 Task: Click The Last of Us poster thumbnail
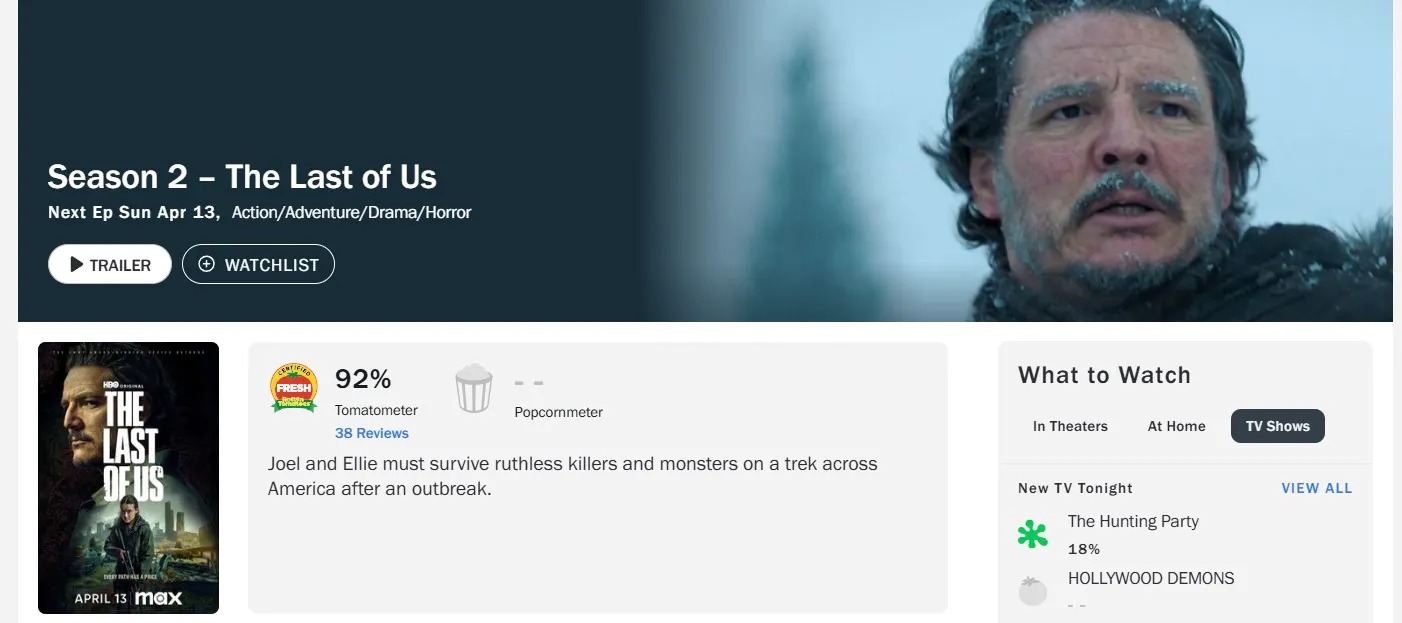tap(128, 478)
